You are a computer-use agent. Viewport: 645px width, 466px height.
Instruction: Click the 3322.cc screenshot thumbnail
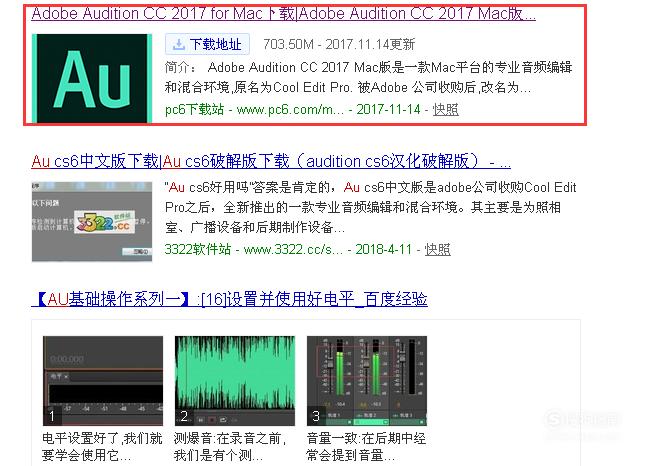(x=92, y=222)
